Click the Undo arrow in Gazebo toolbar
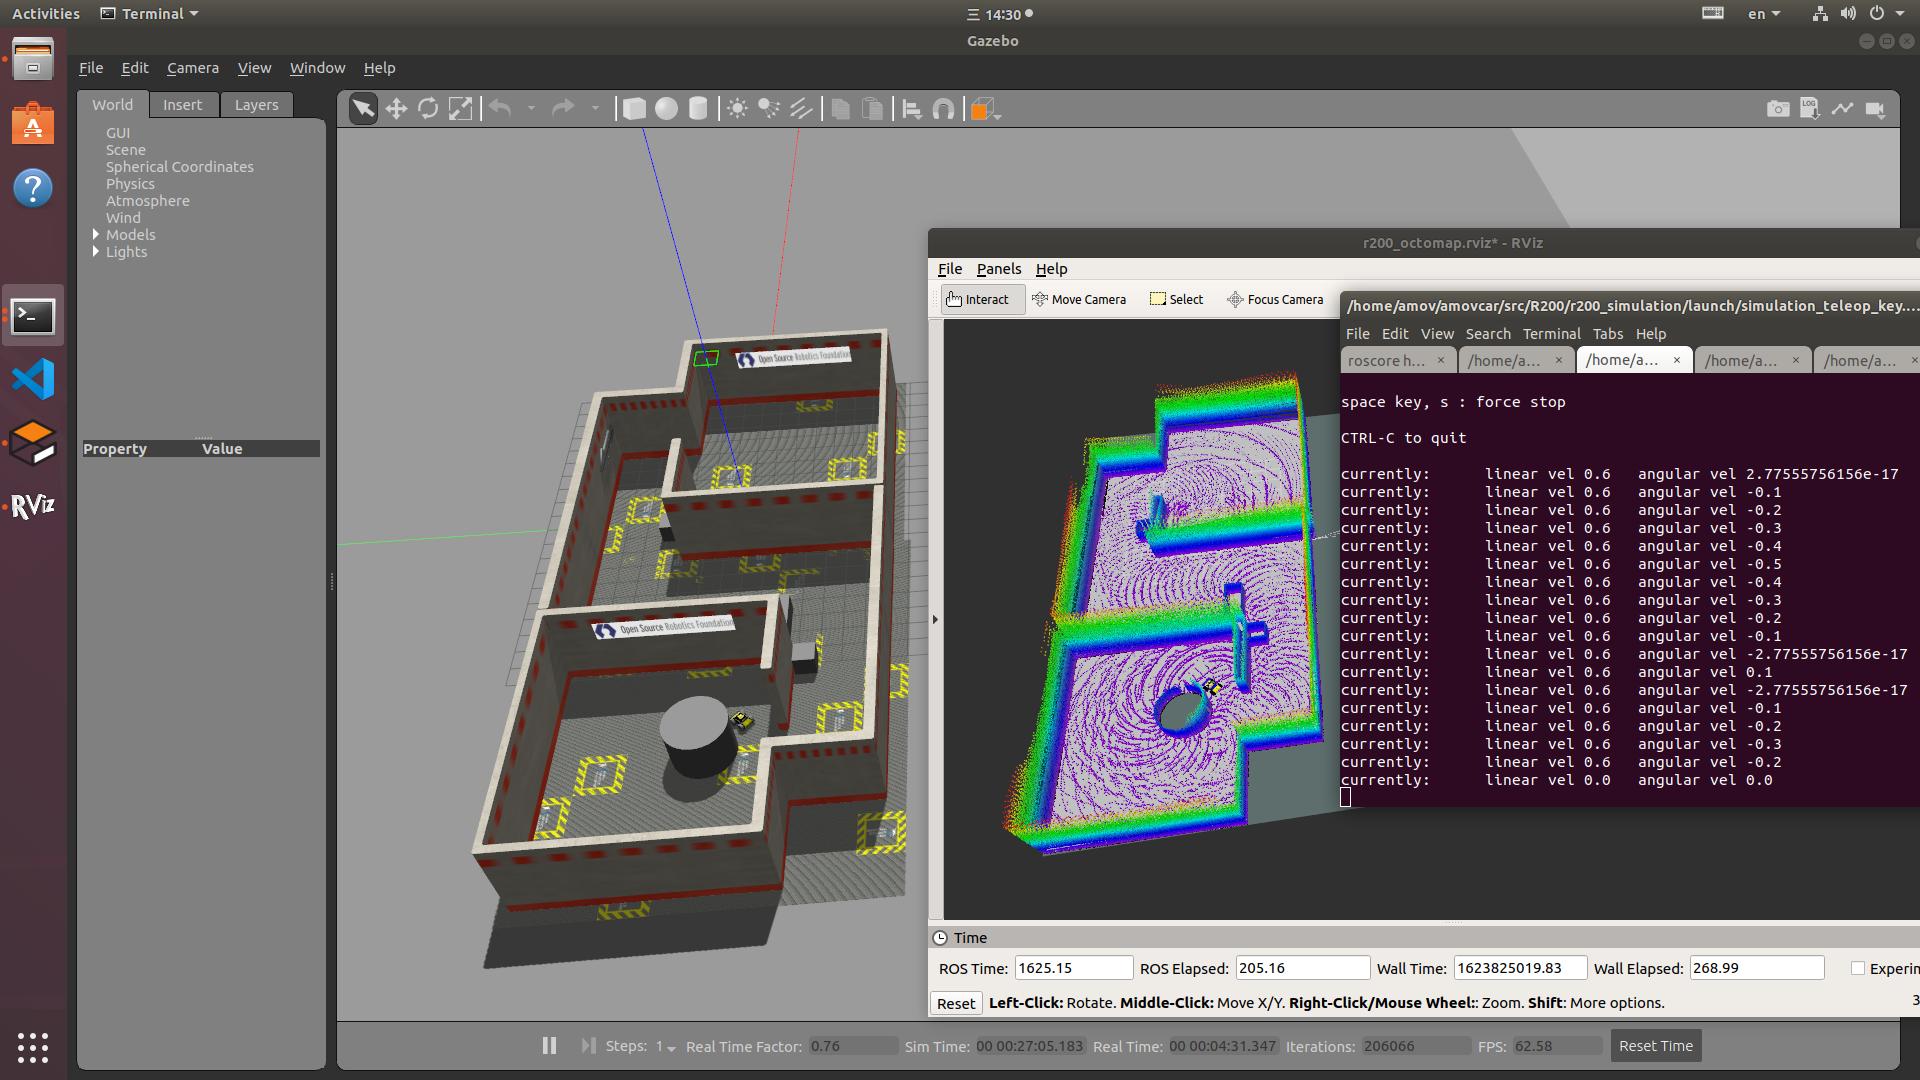Viewport: 1920px width, 1080px height. point(500,108)
